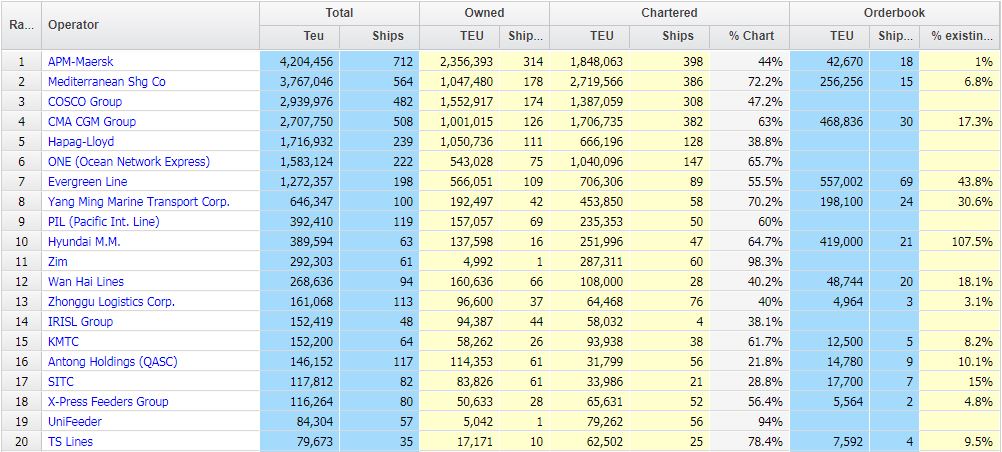Select the 79,673 total TEU cell

[x=300, y=442]
